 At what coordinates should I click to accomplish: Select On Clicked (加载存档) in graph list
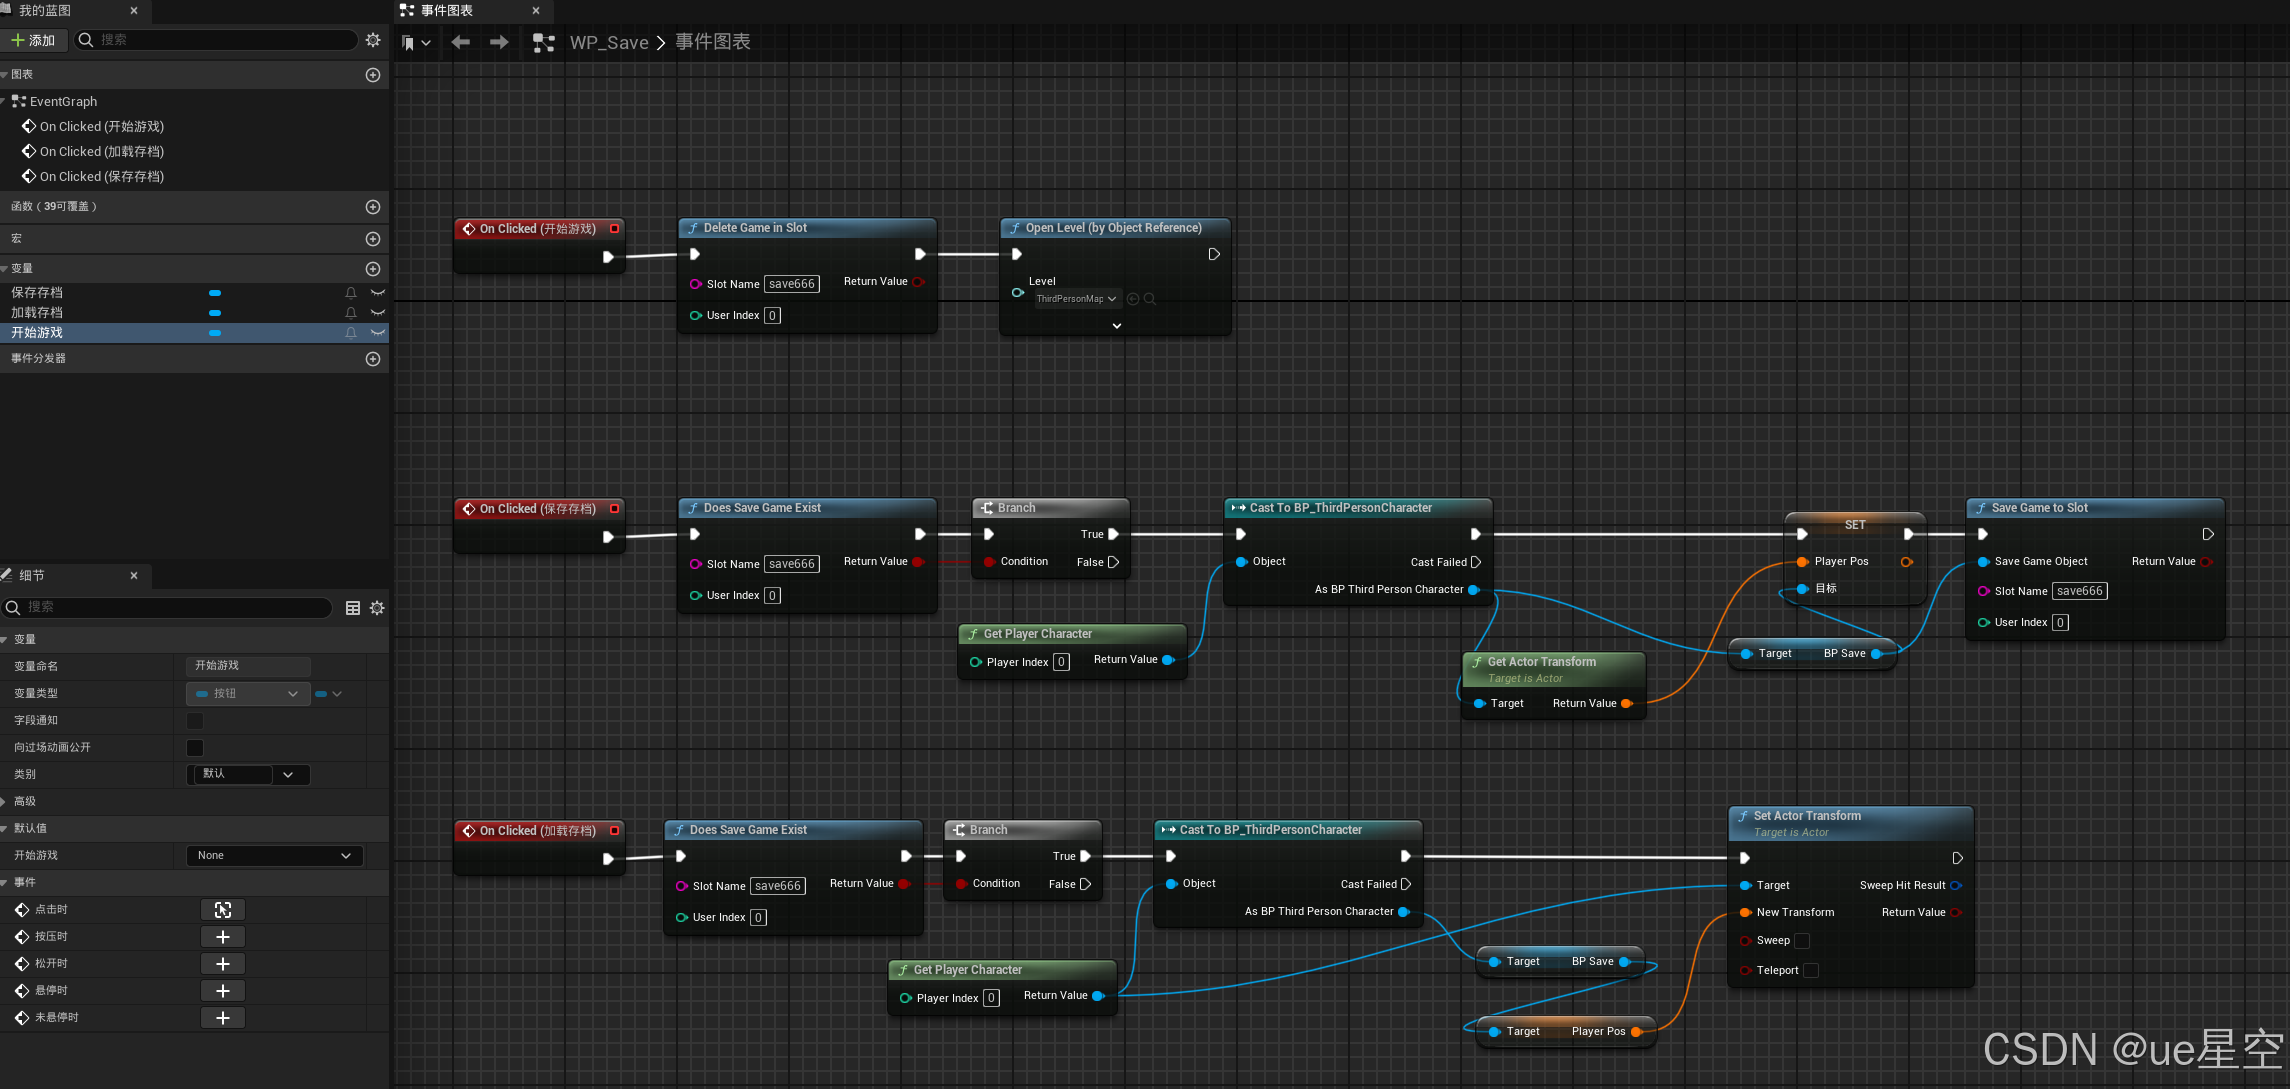pyautogui.click(x=102, y=151)
